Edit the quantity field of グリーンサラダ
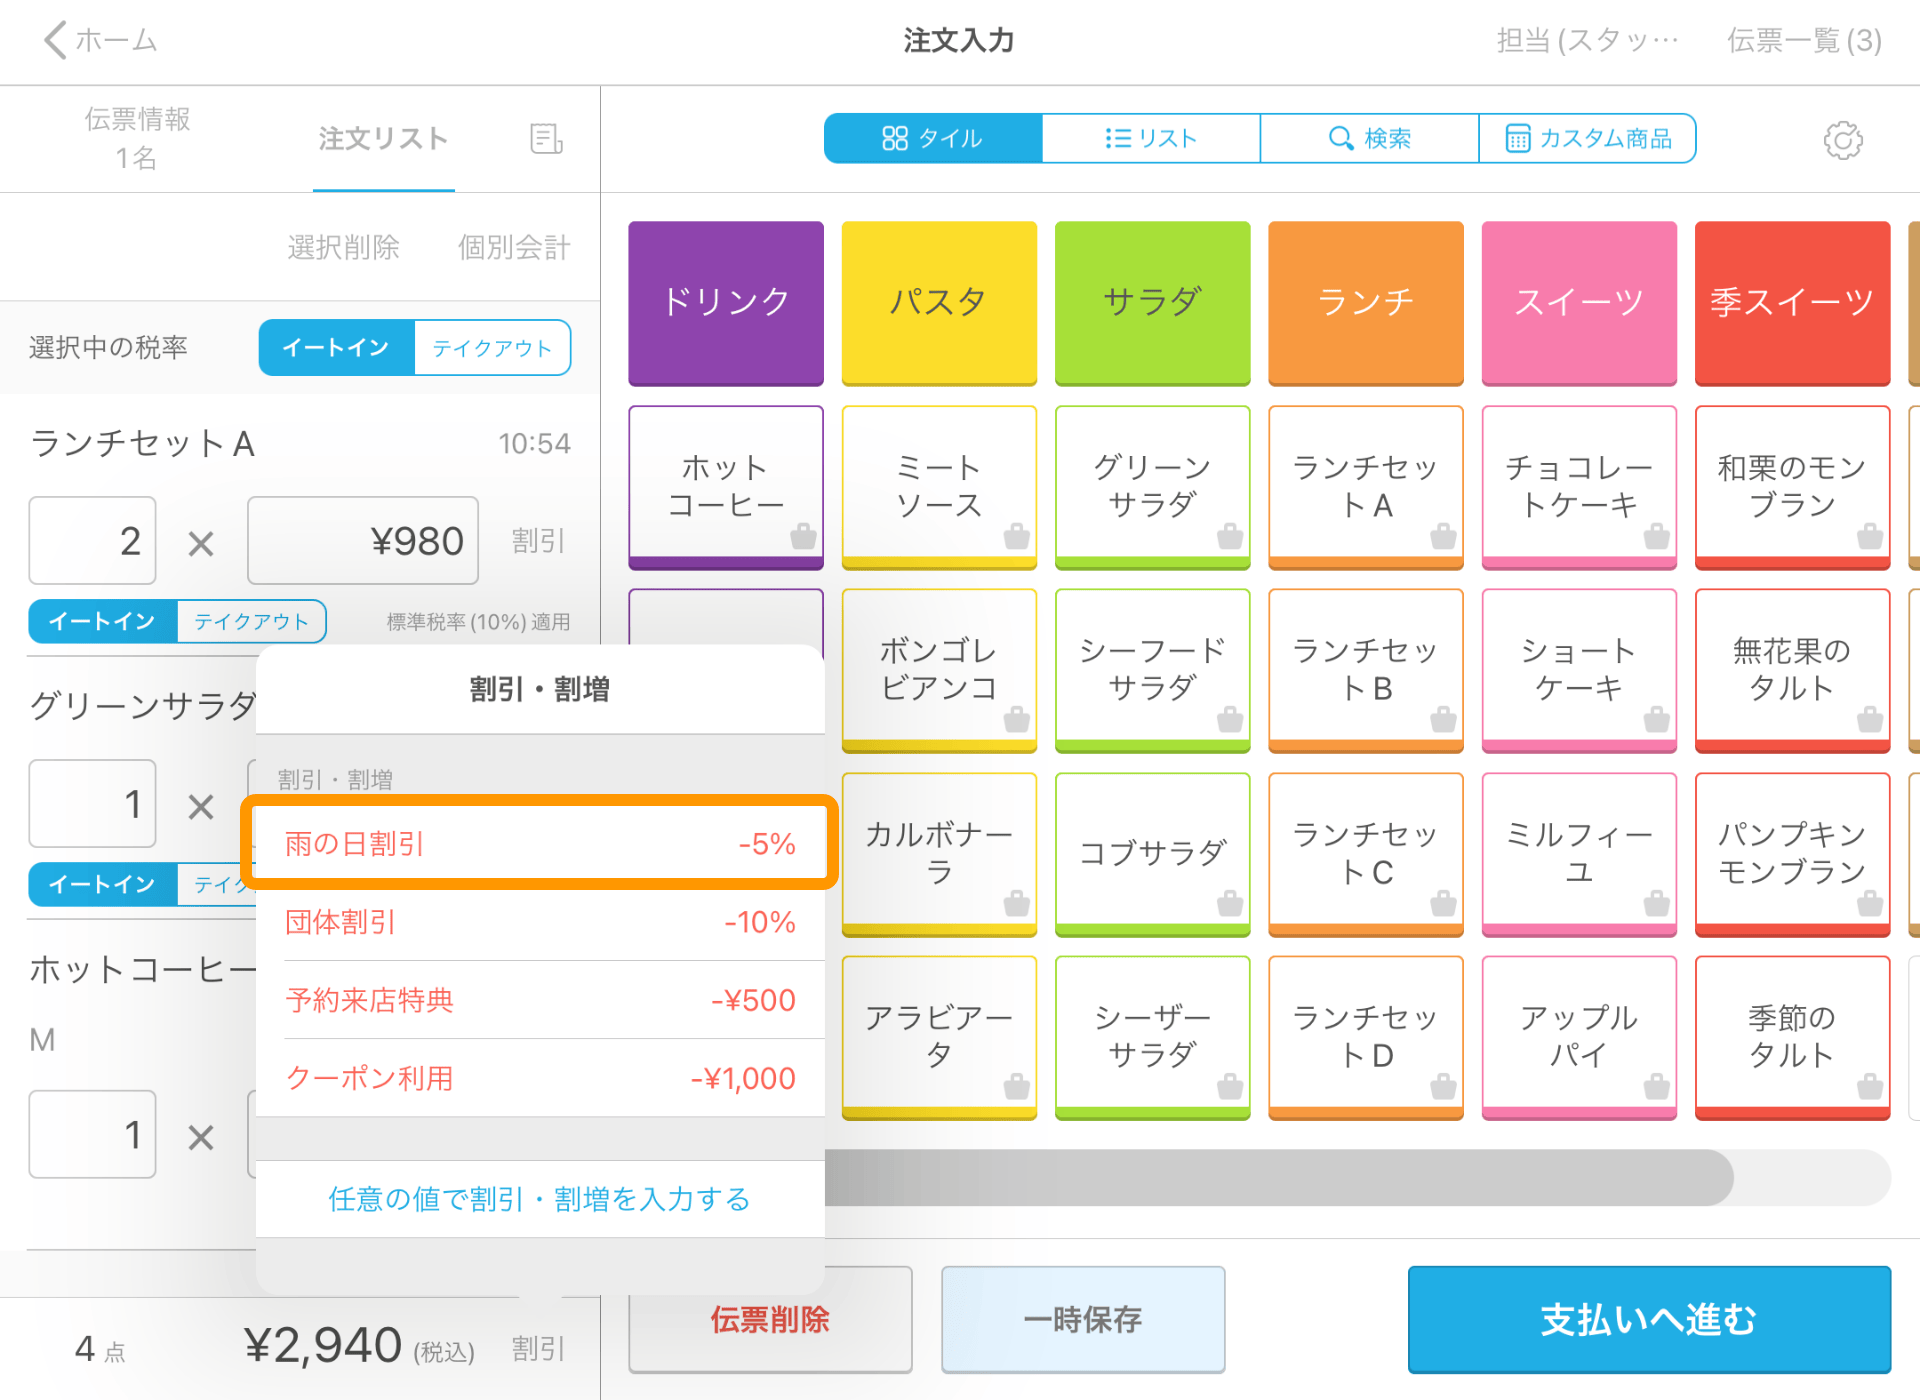Image resolution: width=1920 pixels, height=1400 pixels. pos(92,804)
